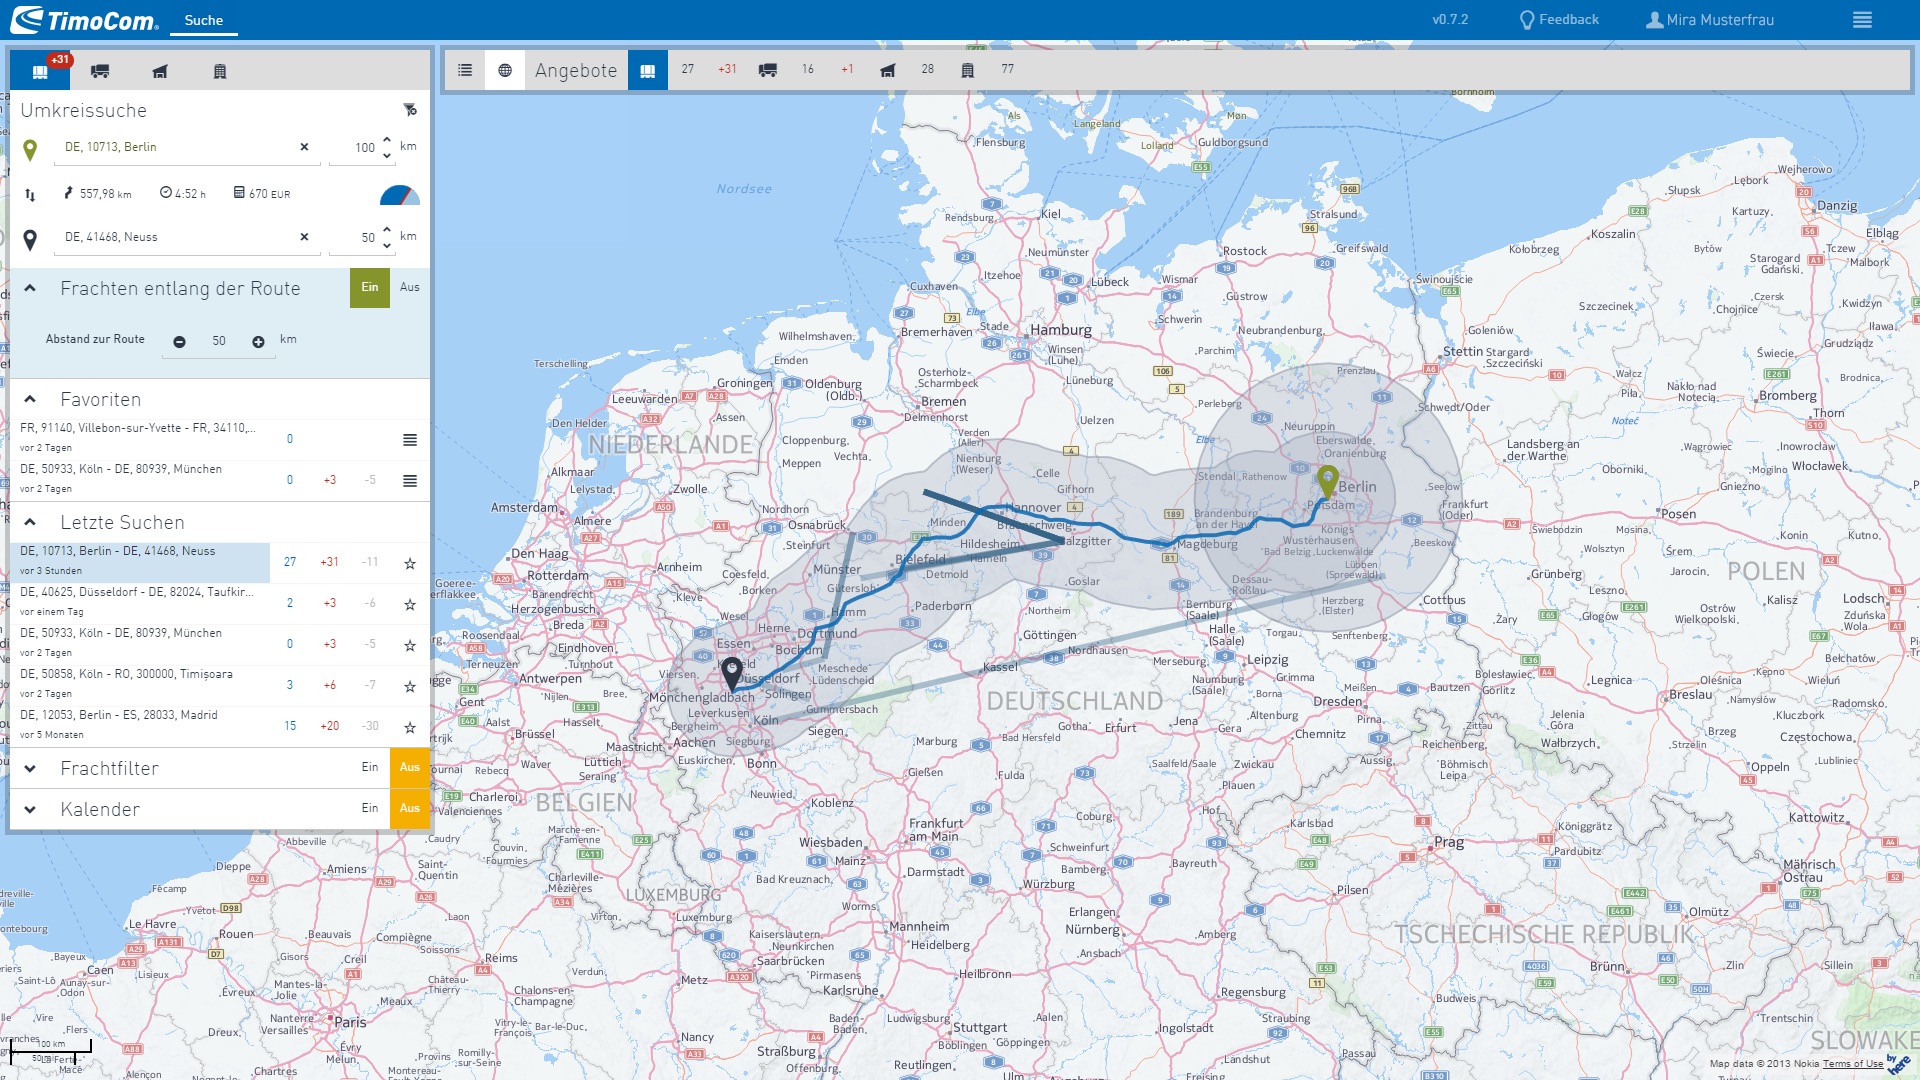The image size is (1920, 1080).
Task: Click the route filter icon top-right of search panel
Action: tap(409, 111)
